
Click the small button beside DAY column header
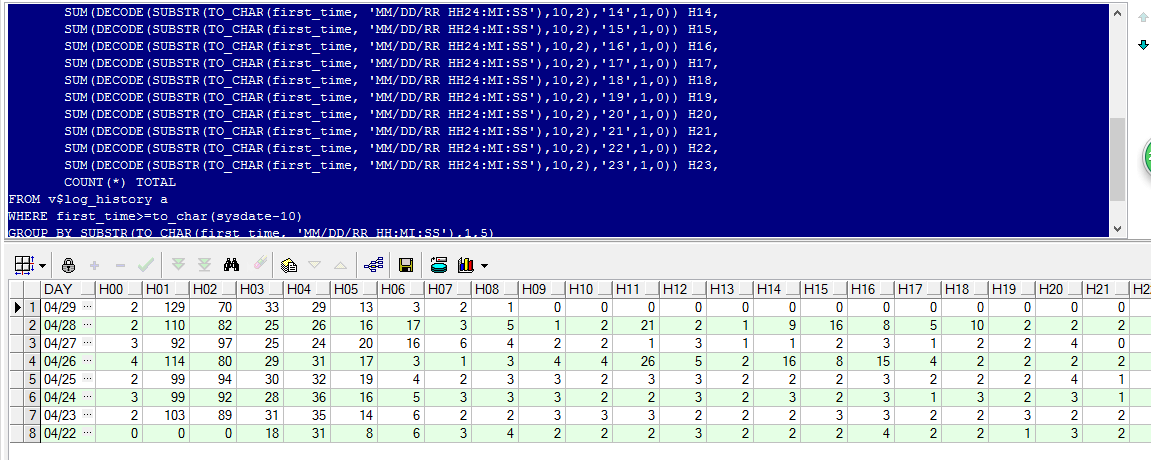(x=87, y=289)
